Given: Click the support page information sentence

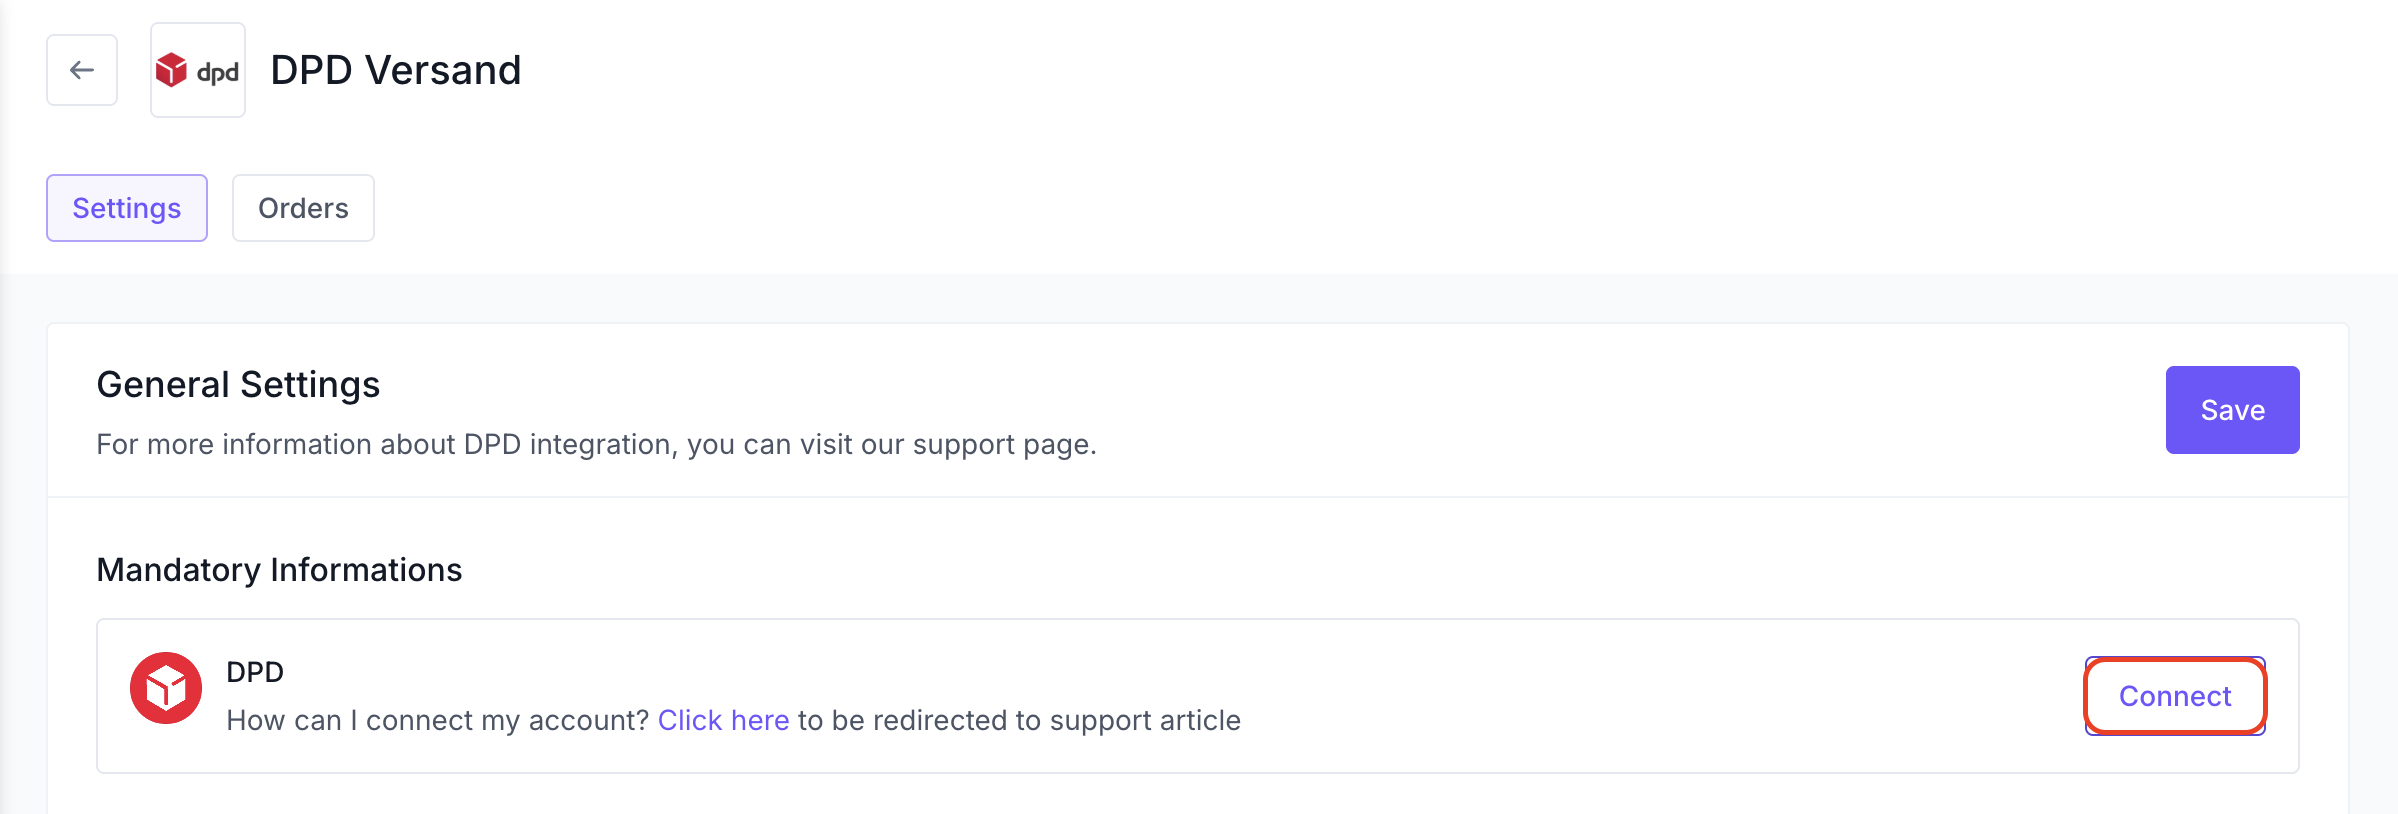Looking at the screenshot, I should pos(597,444).
